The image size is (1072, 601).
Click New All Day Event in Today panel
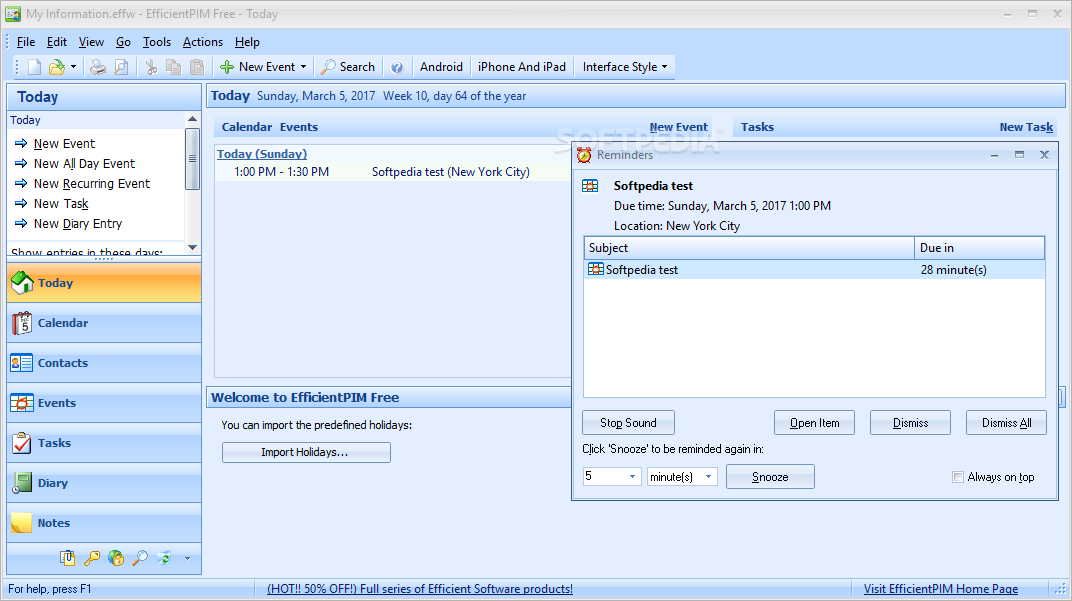point(84,163)
